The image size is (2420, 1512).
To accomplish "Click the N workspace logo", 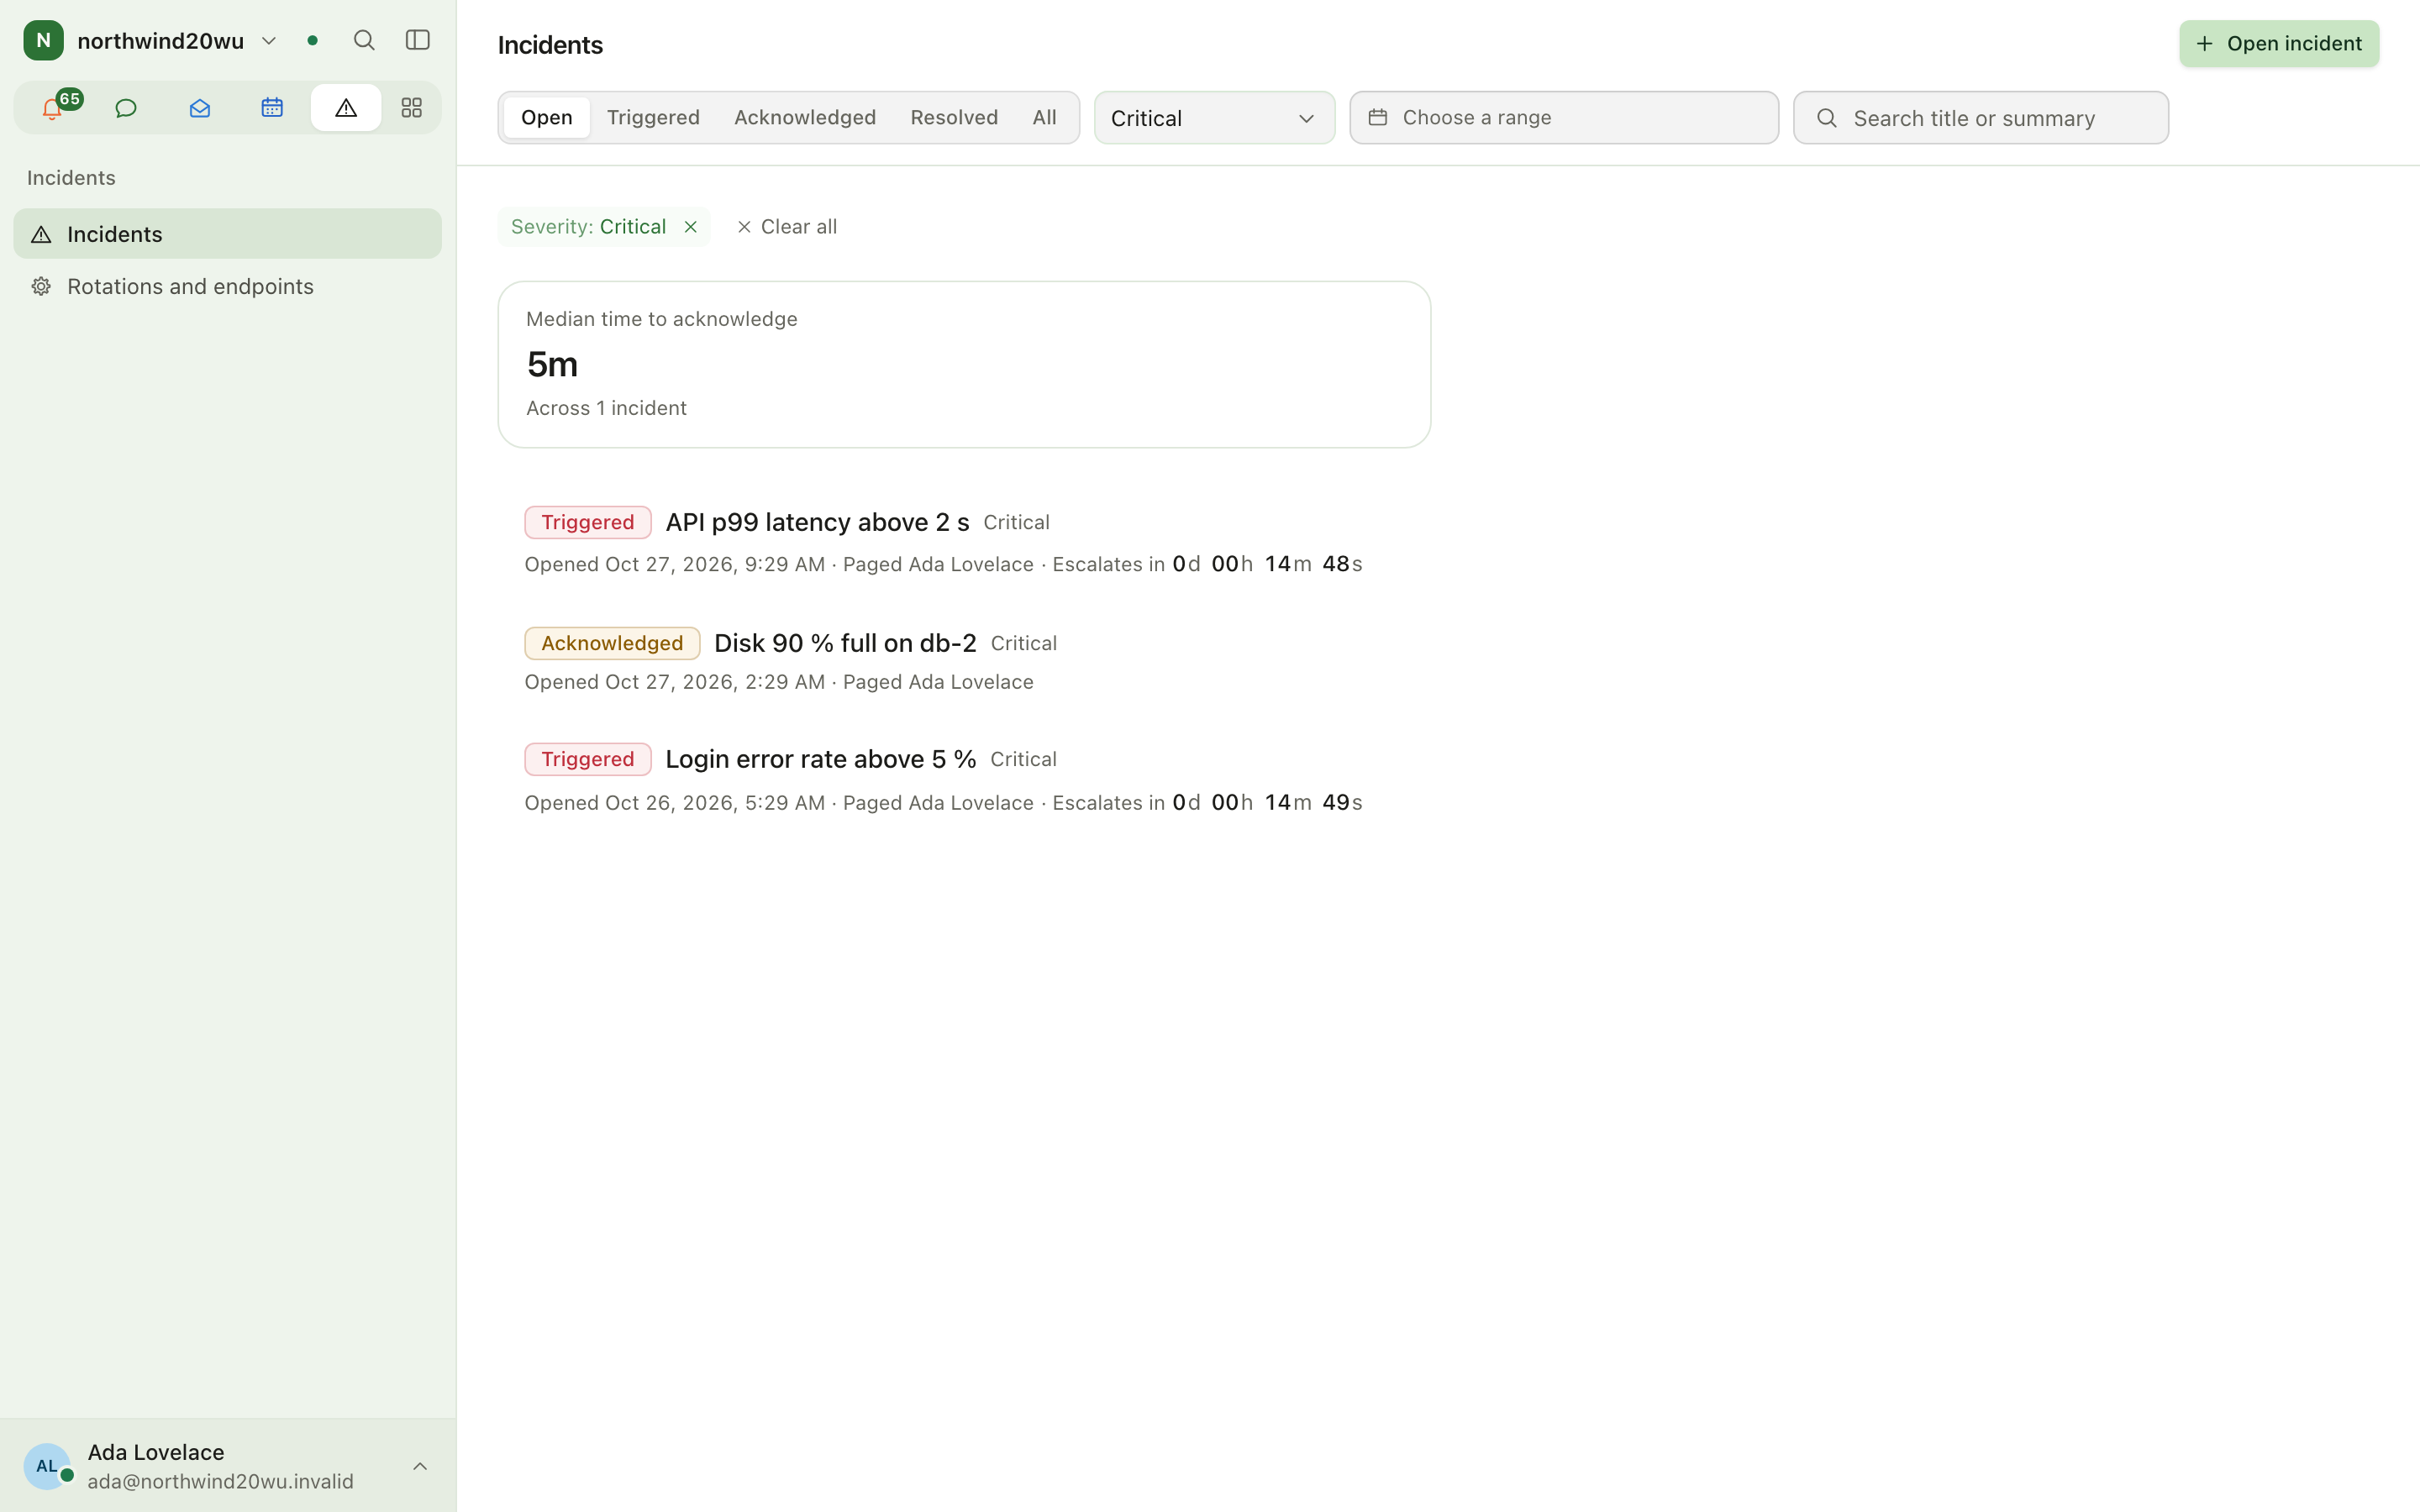I will tap(43, 40).
